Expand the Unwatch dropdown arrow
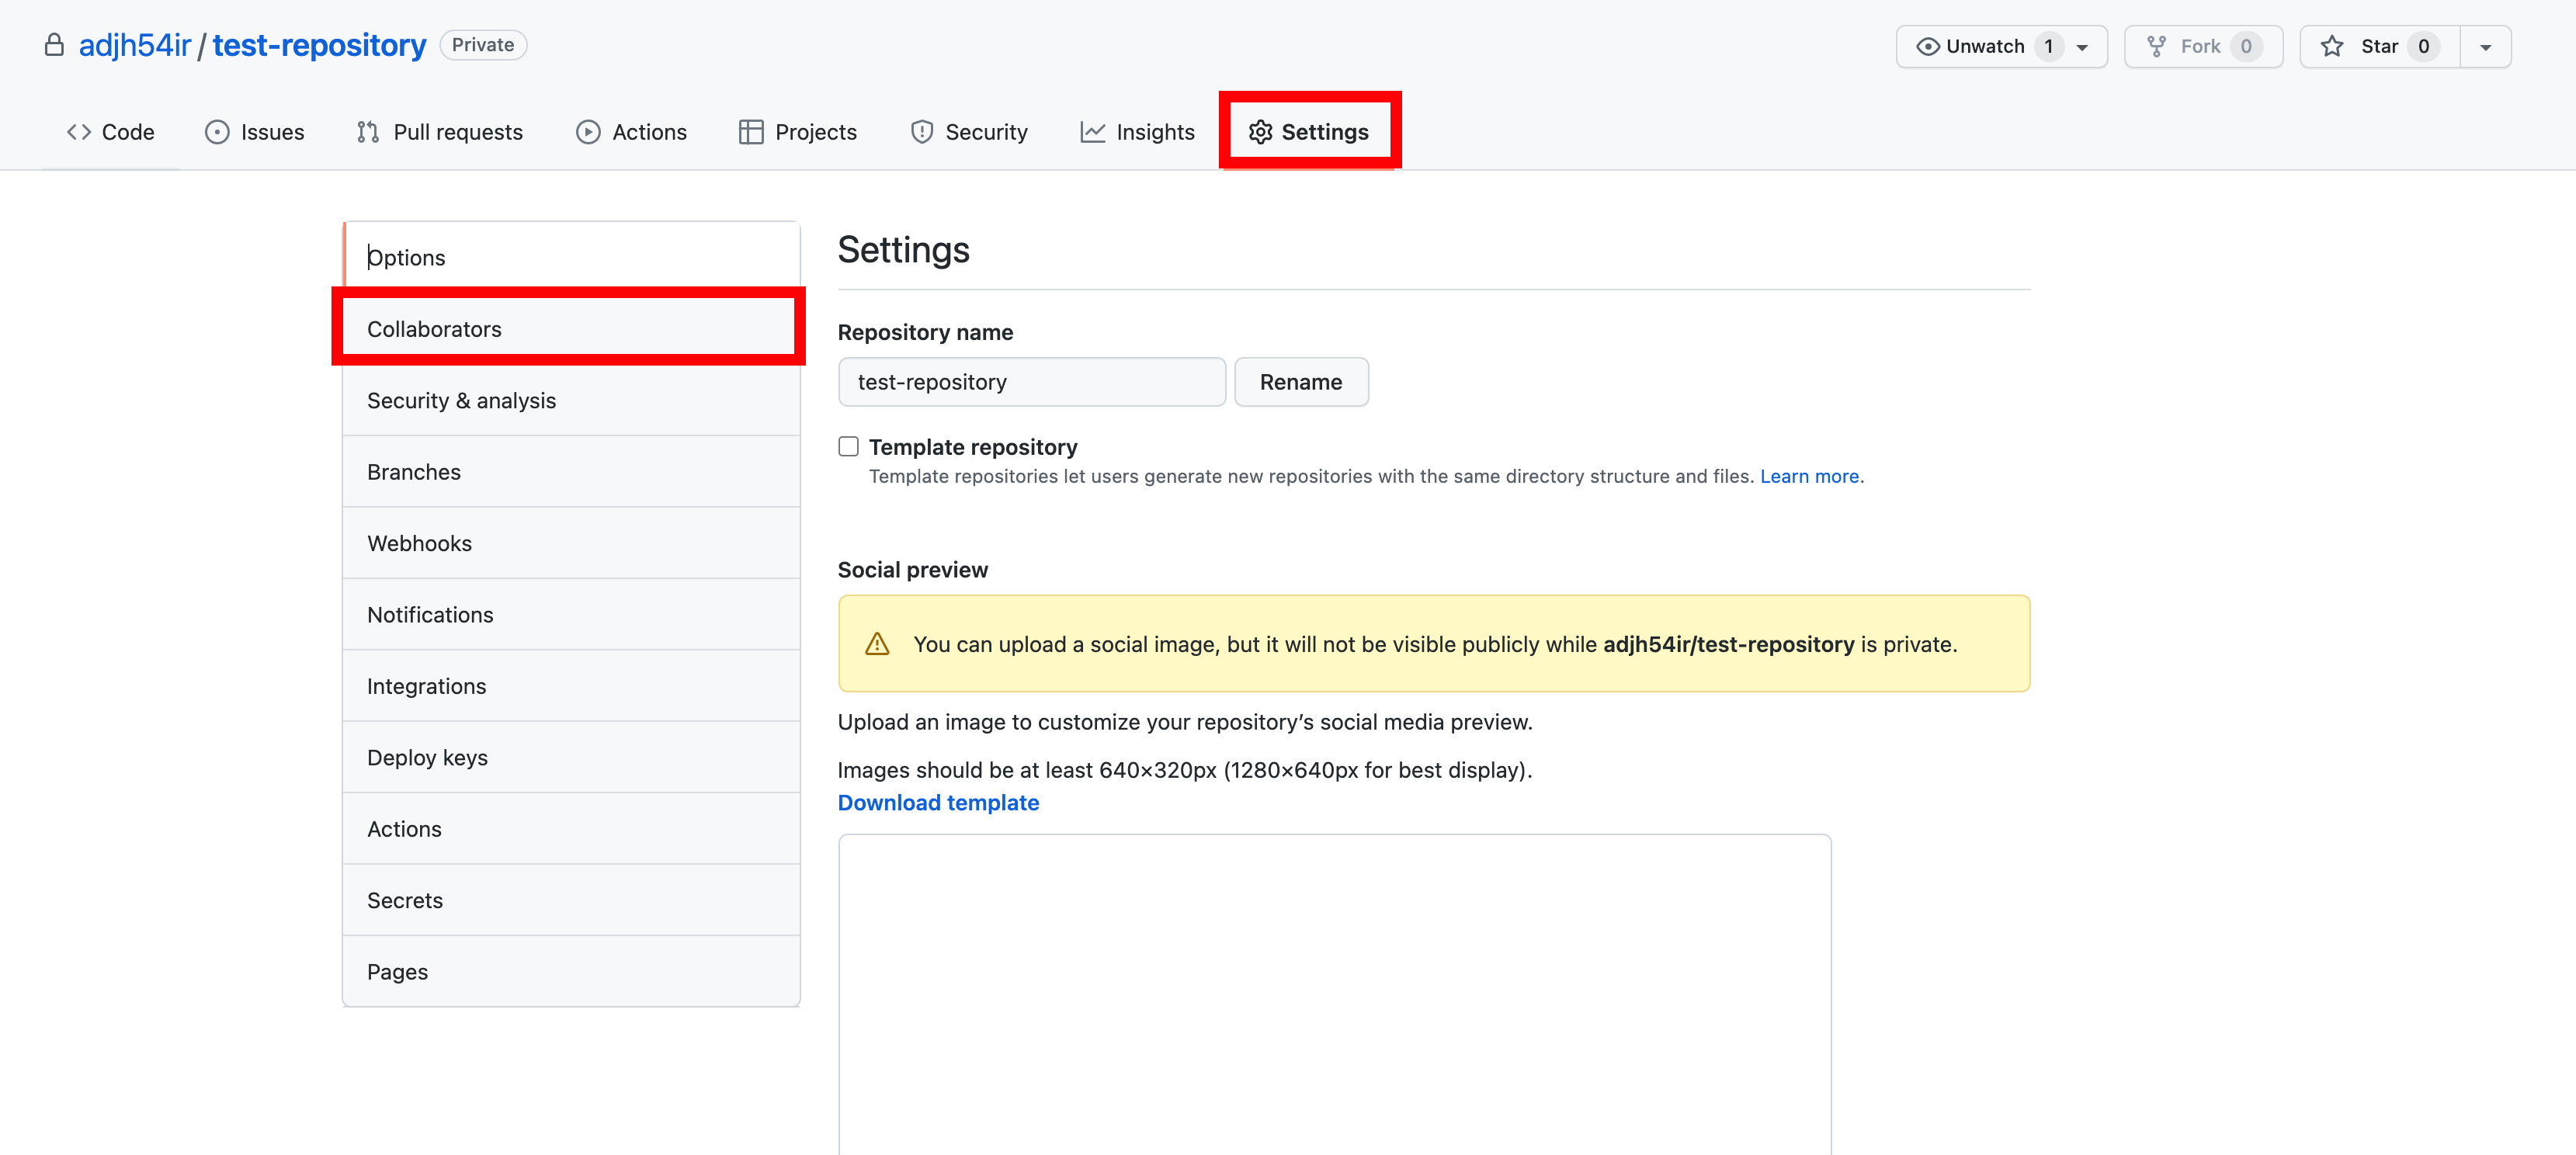This screenshot has height=1155, width=2576. pyautogui.click(x=2082, y=47)
